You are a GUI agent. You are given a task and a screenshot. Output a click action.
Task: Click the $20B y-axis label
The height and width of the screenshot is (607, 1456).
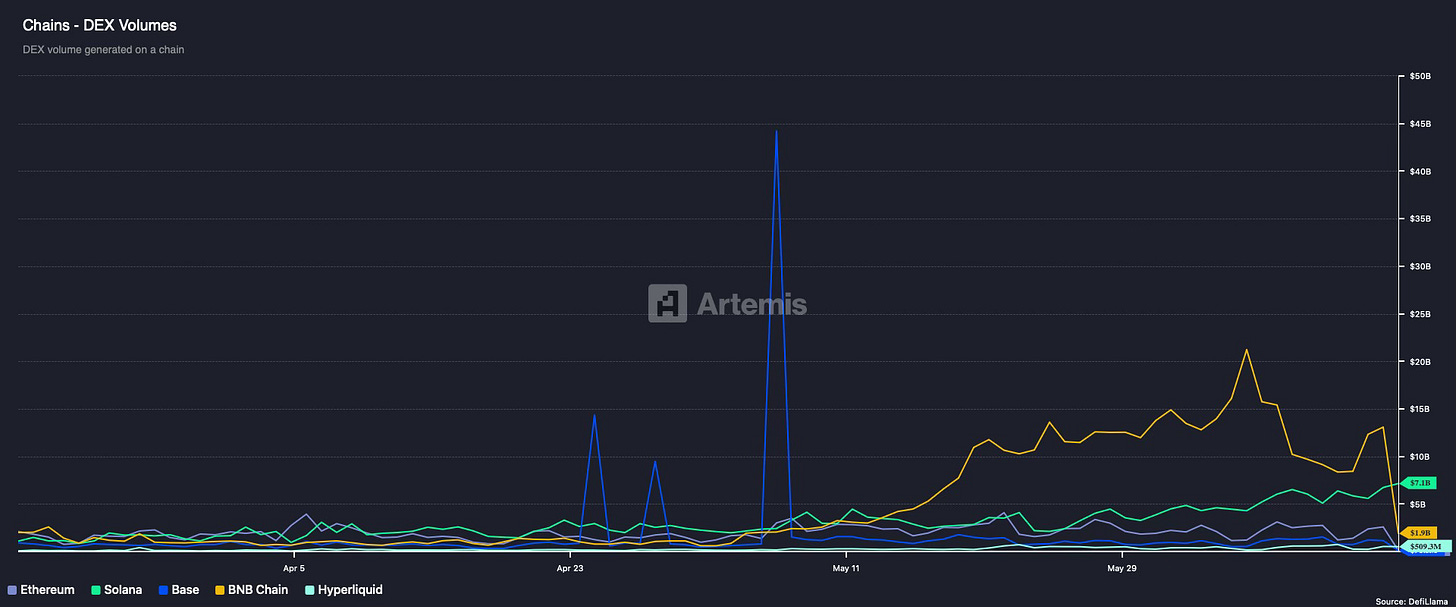(1420, 361)
